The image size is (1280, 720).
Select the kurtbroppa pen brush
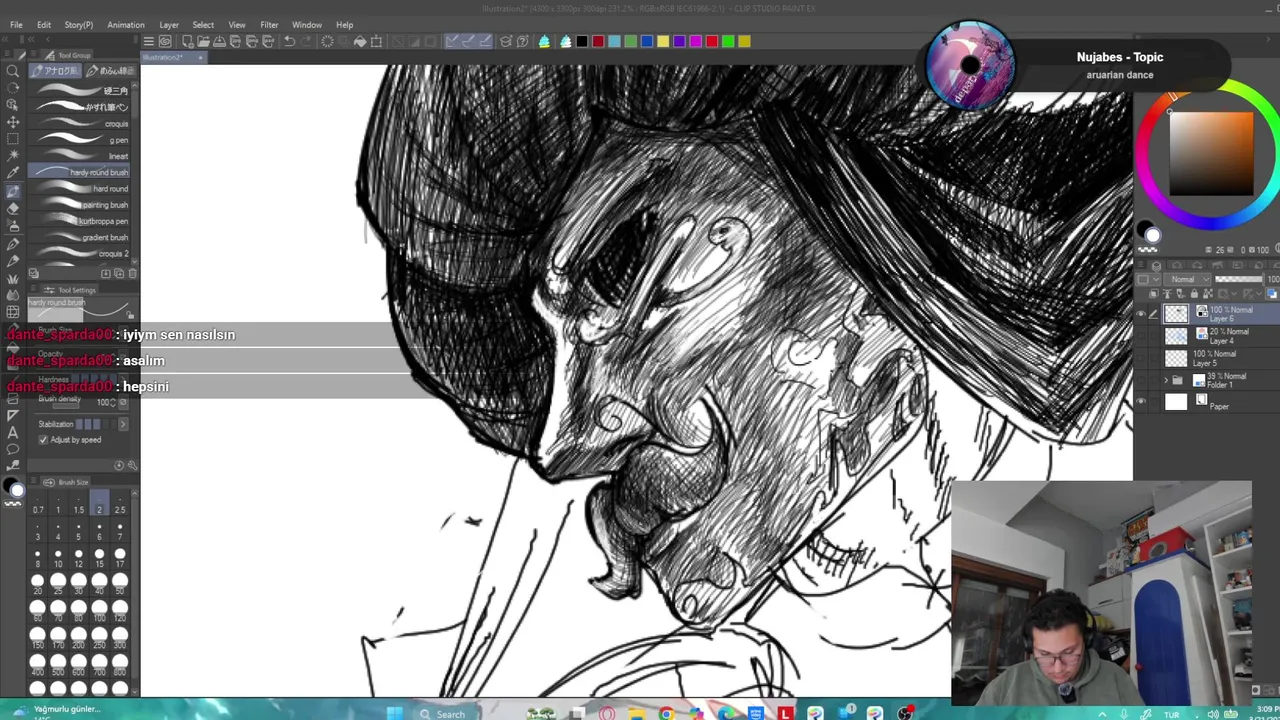[x=80, y=221]
